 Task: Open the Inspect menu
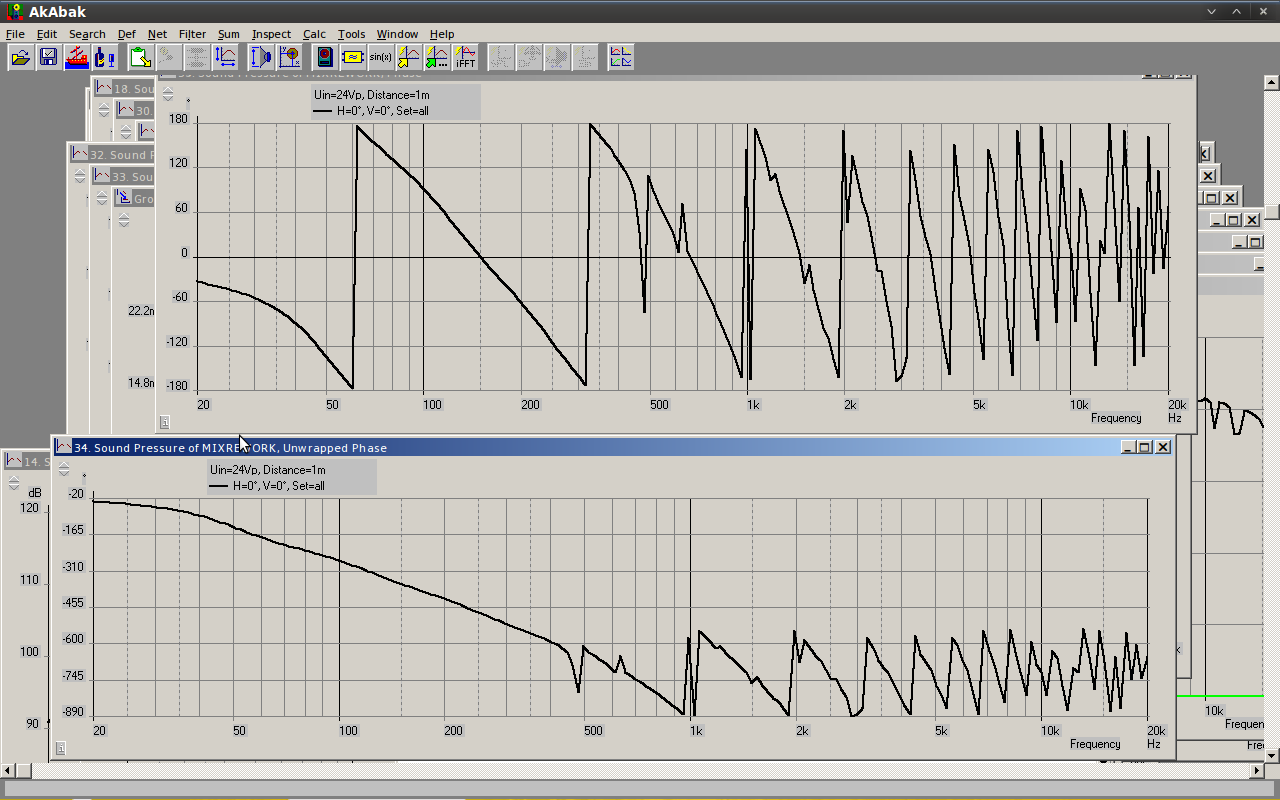[271, 34]
